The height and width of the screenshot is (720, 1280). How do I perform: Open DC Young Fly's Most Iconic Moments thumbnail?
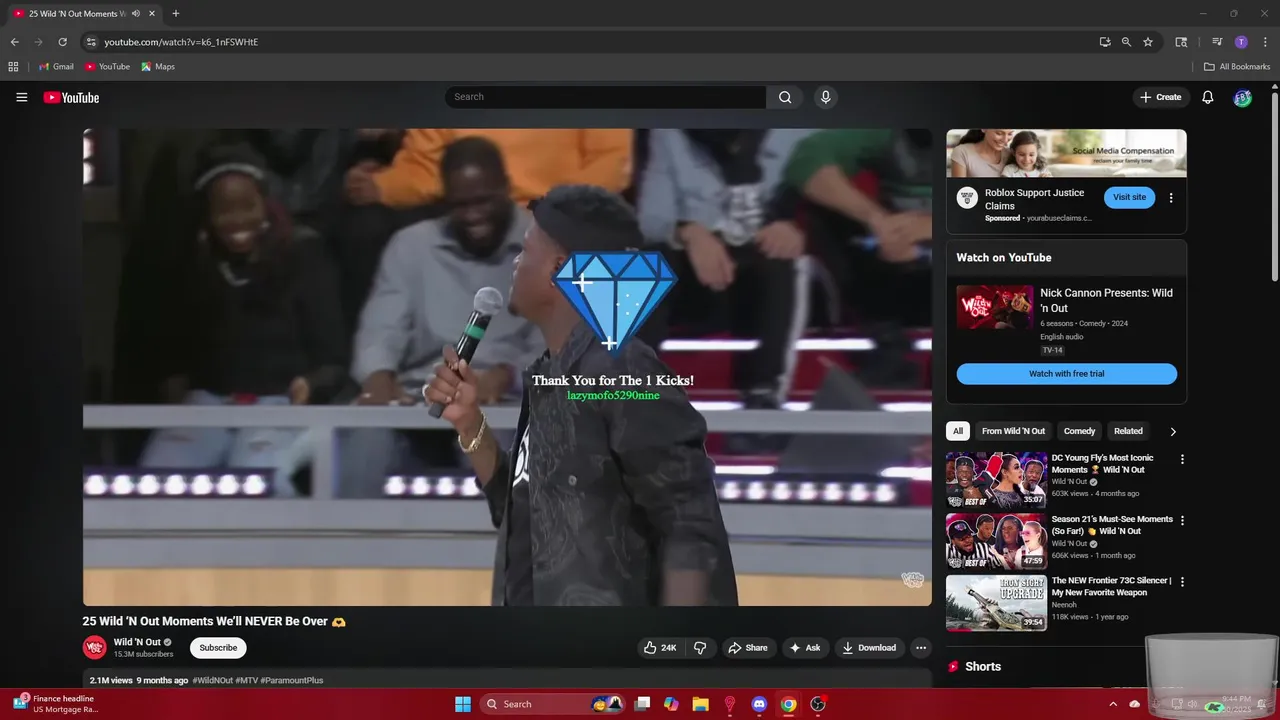[996, 480]
